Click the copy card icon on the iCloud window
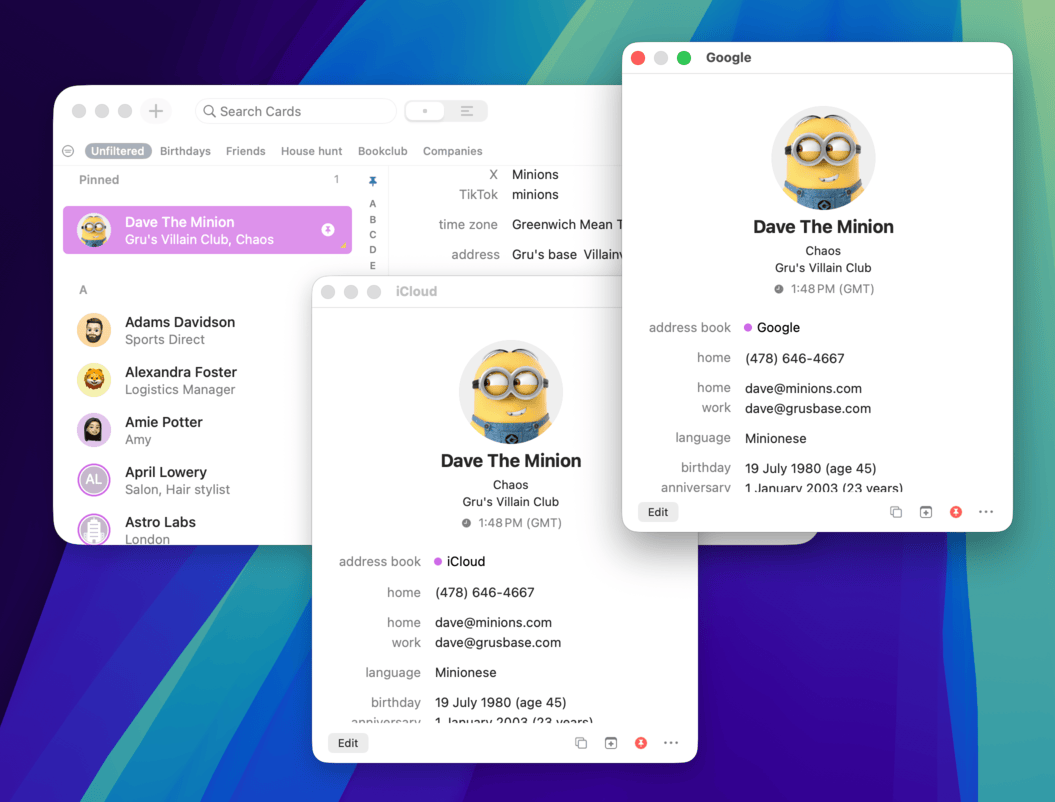 coord(581,743)
